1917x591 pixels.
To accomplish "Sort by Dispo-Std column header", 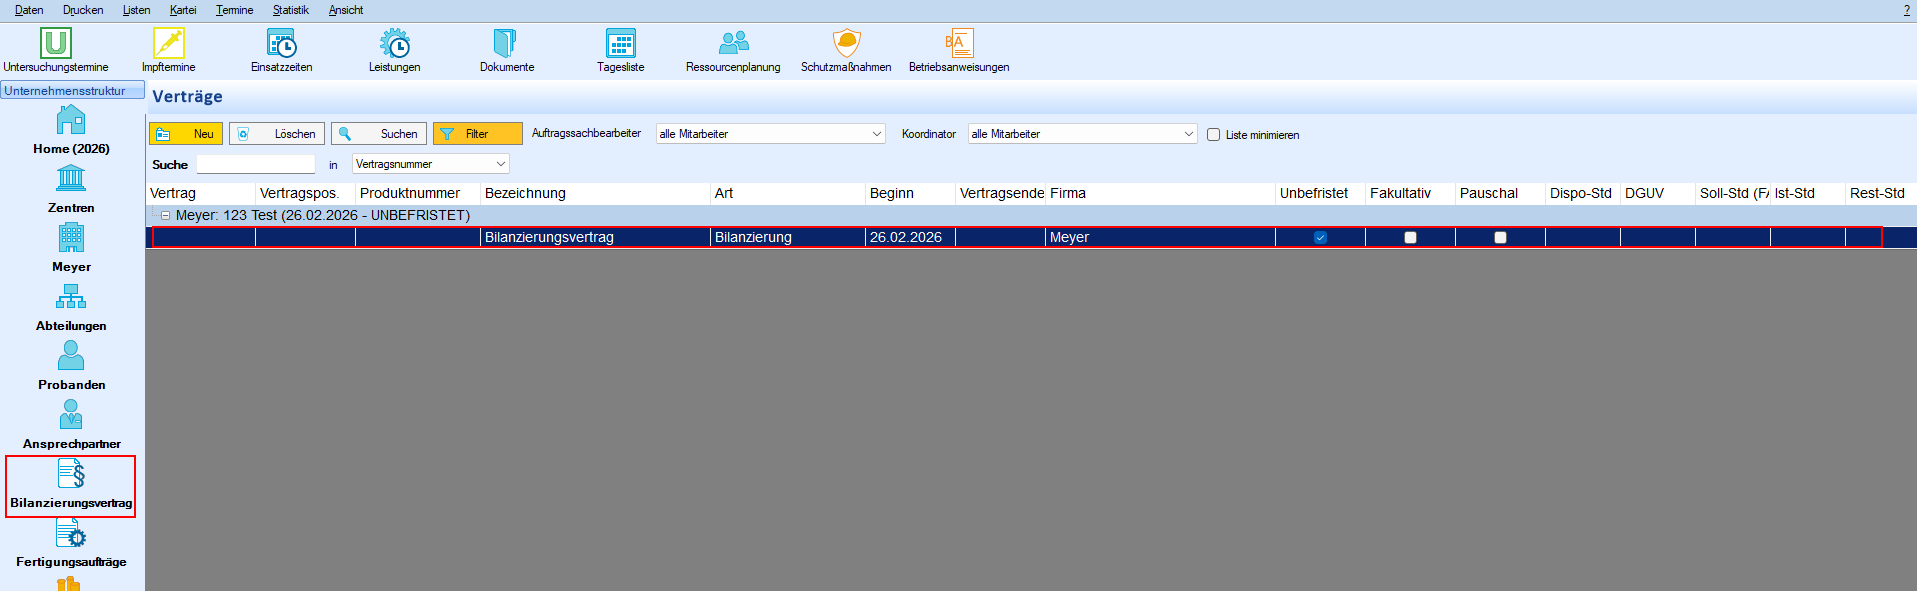I will 1582,193.
